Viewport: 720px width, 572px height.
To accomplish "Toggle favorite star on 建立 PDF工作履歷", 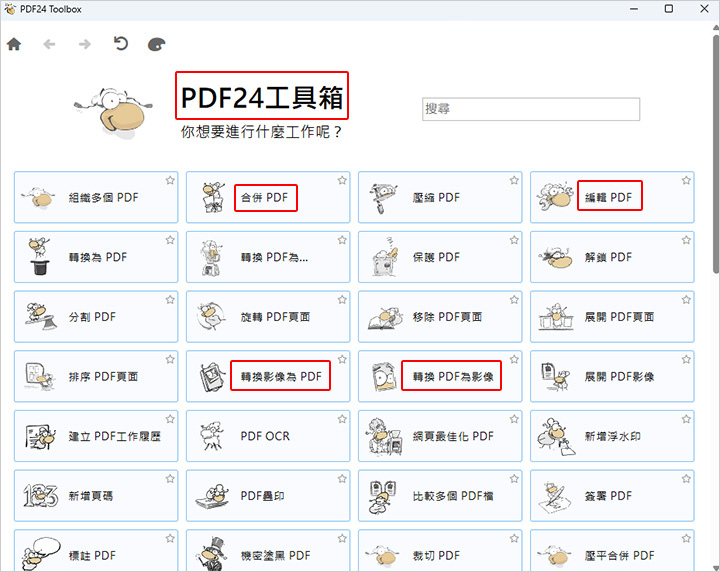I will pyautogui.click(x=170, y=419).
